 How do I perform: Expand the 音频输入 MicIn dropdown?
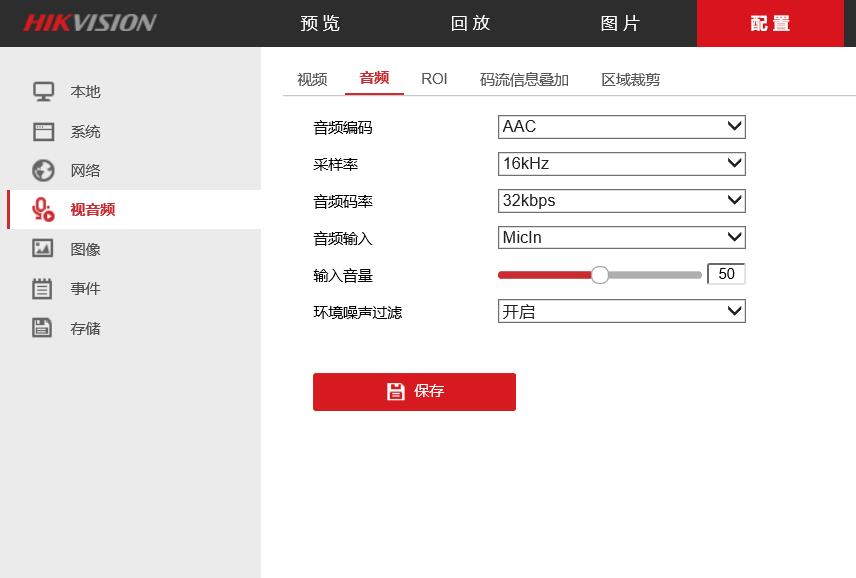[621, 238]
